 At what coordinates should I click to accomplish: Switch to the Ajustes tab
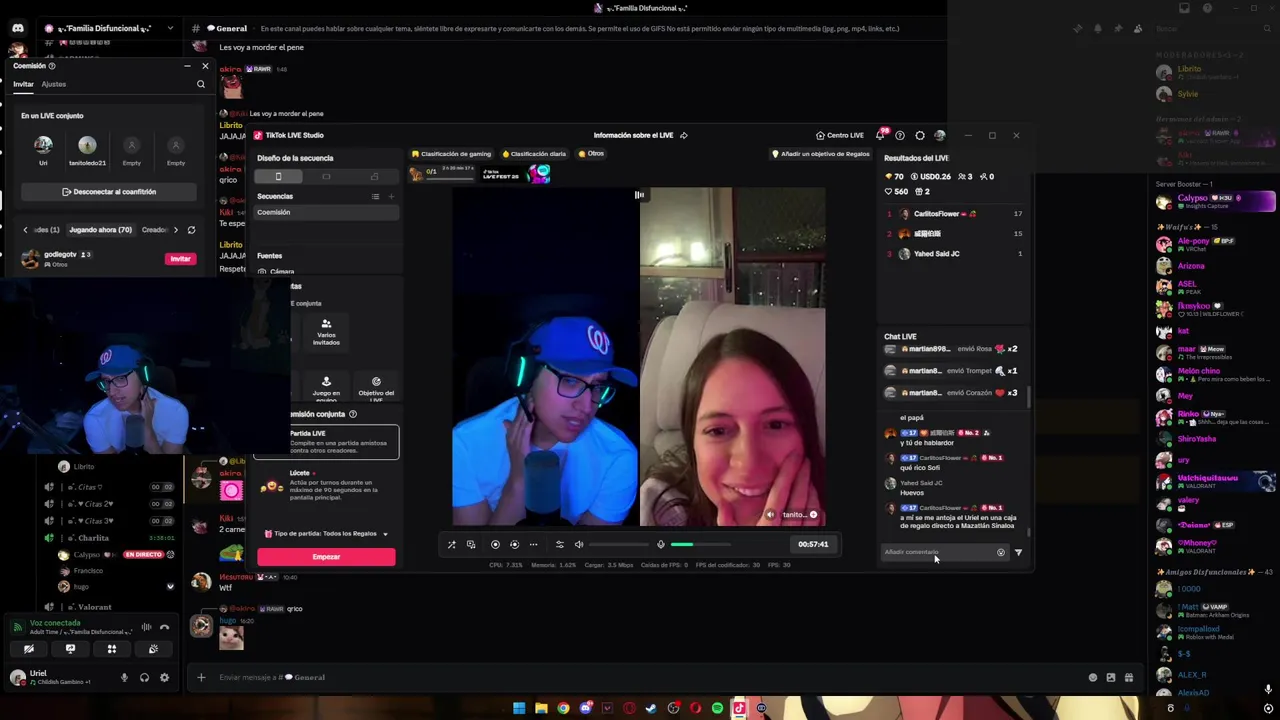coord(54,84)
